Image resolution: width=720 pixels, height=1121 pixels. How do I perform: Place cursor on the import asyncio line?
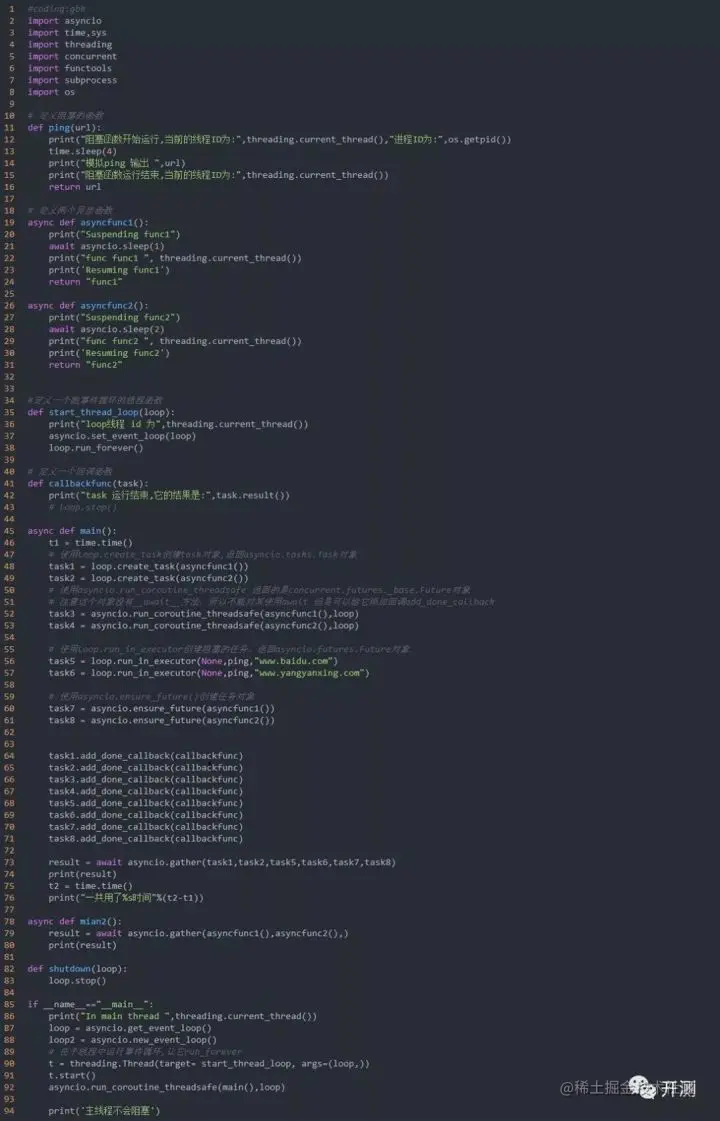pos(64,21)
